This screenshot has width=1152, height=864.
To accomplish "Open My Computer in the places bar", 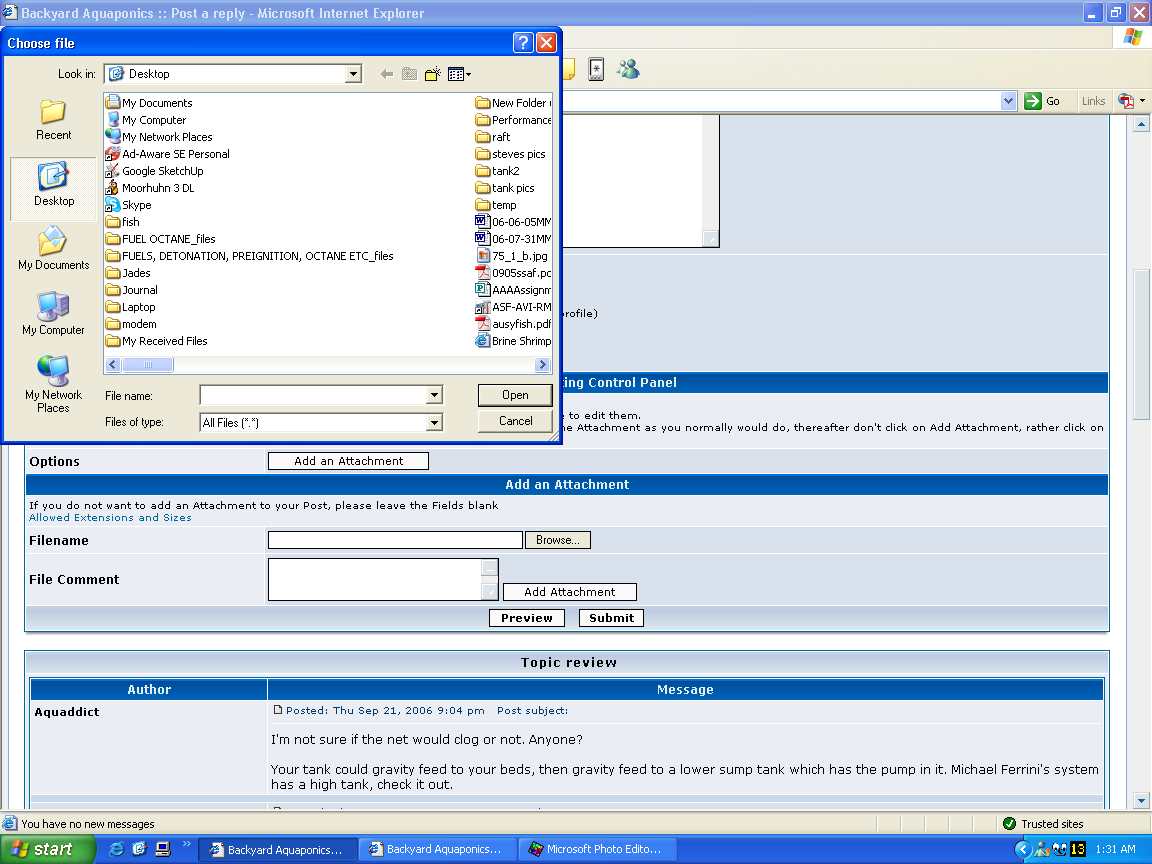I will pos(53,313).
